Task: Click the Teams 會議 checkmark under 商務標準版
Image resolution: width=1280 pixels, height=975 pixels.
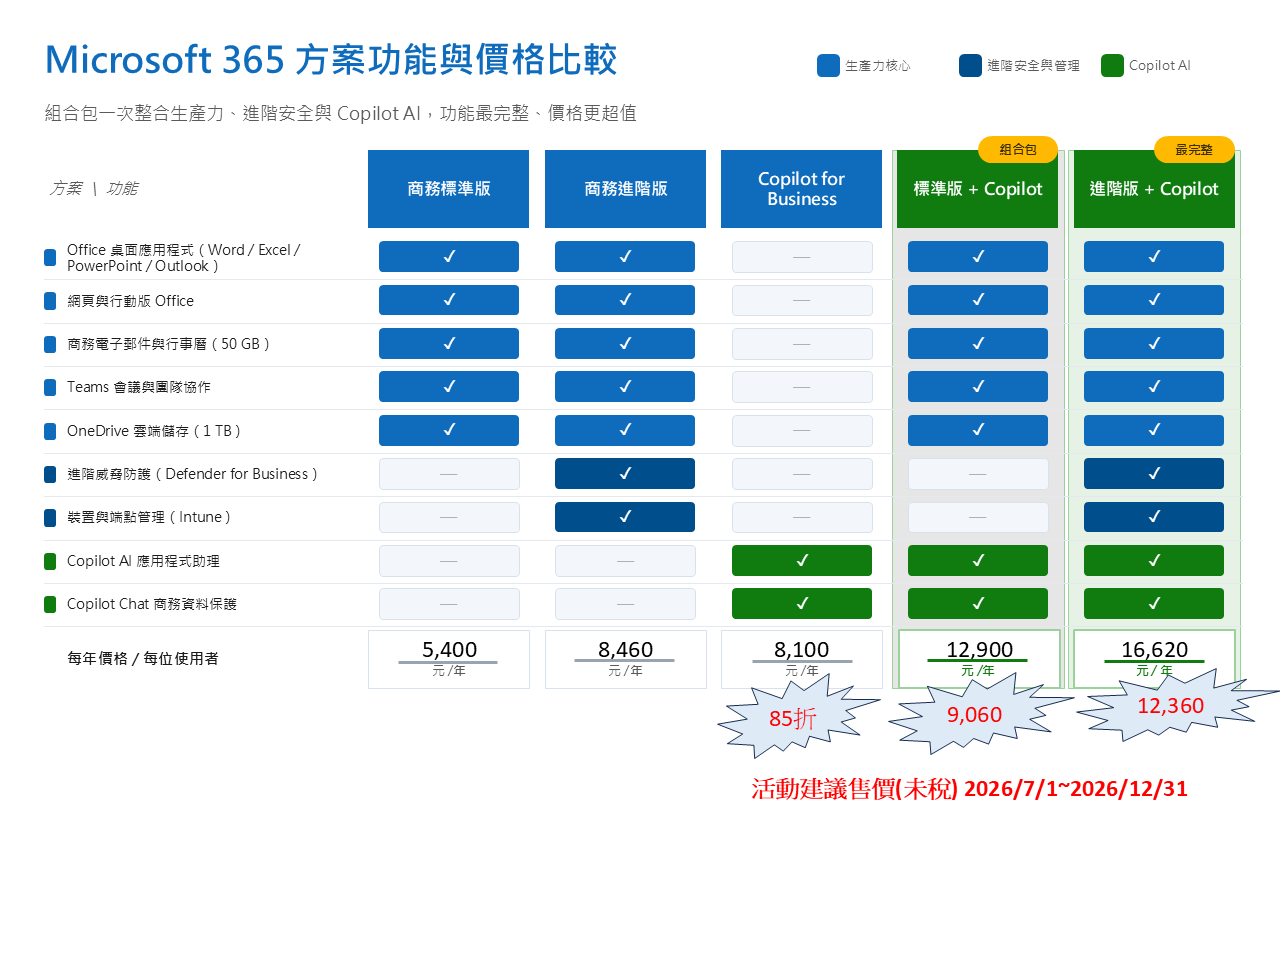Action: pyautogui.click(x=449, y=387)
